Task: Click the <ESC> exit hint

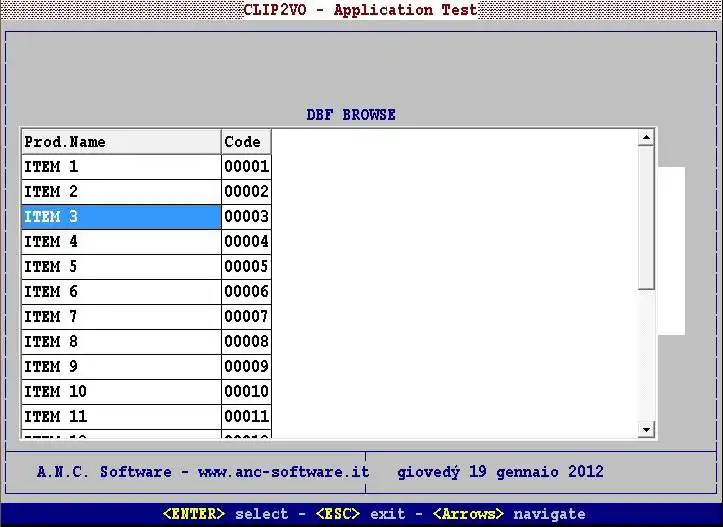Action: click(x=360, y=514)
